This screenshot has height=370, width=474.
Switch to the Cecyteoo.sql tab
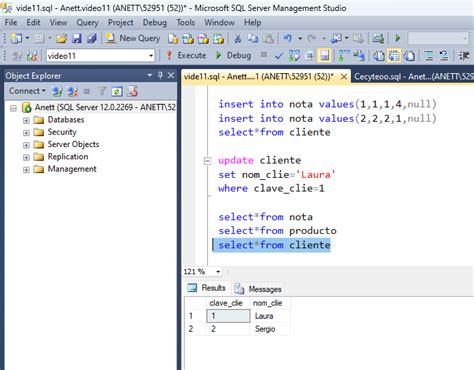coord(413,77)
